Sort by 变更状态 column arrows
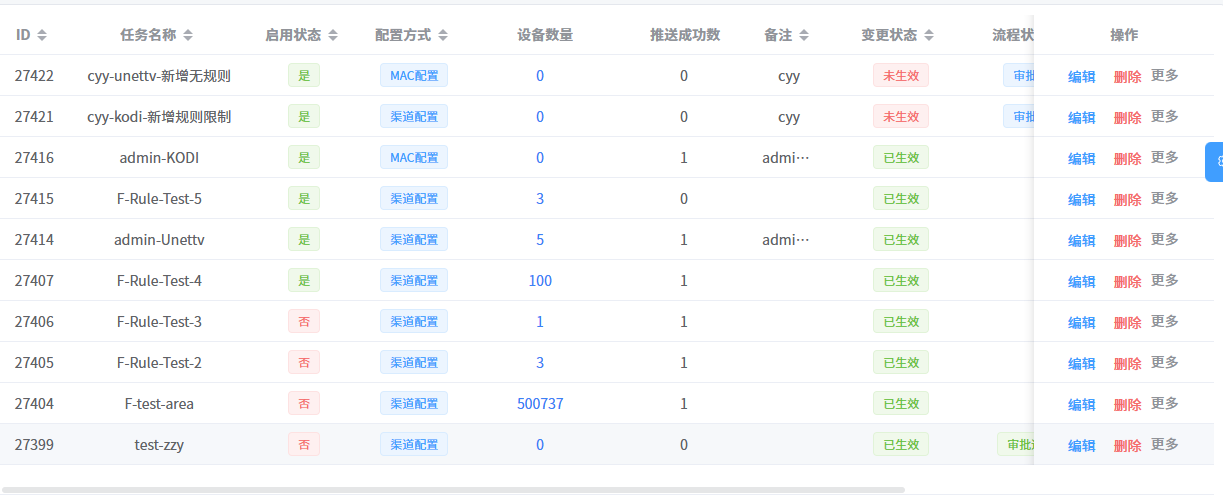Image resolution: width=1223 pixels, height=500 pixels. [929, 35]
